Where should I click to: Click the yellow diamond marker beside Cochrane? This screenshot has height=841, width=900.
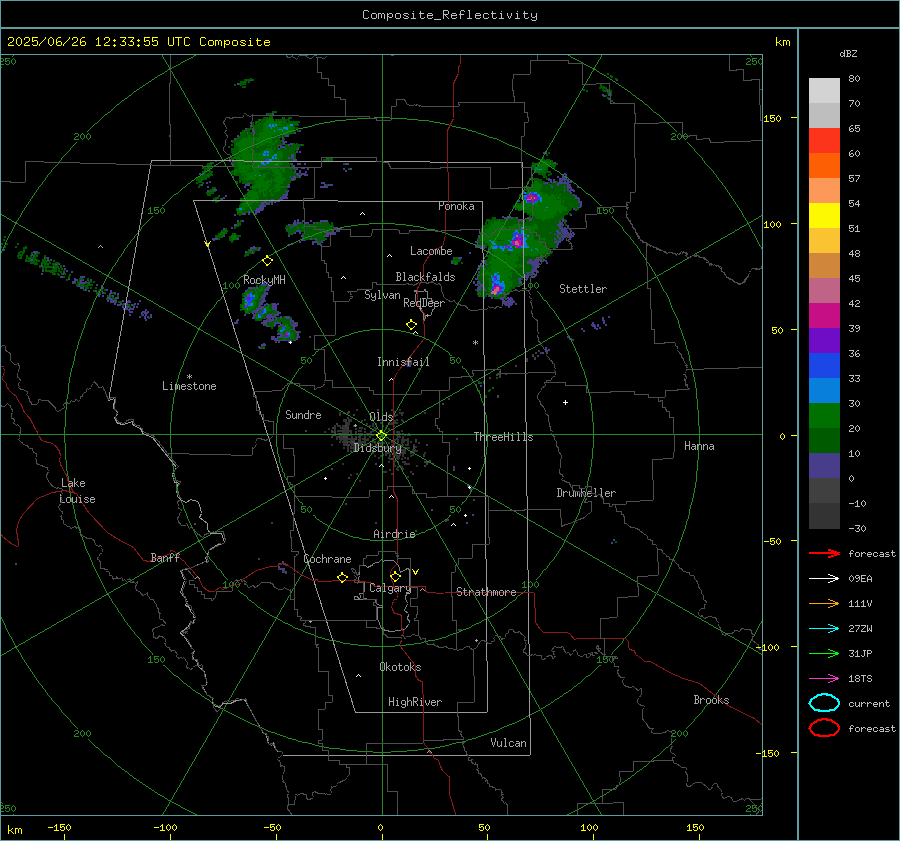pyautogui.click(x=343, y=577)
